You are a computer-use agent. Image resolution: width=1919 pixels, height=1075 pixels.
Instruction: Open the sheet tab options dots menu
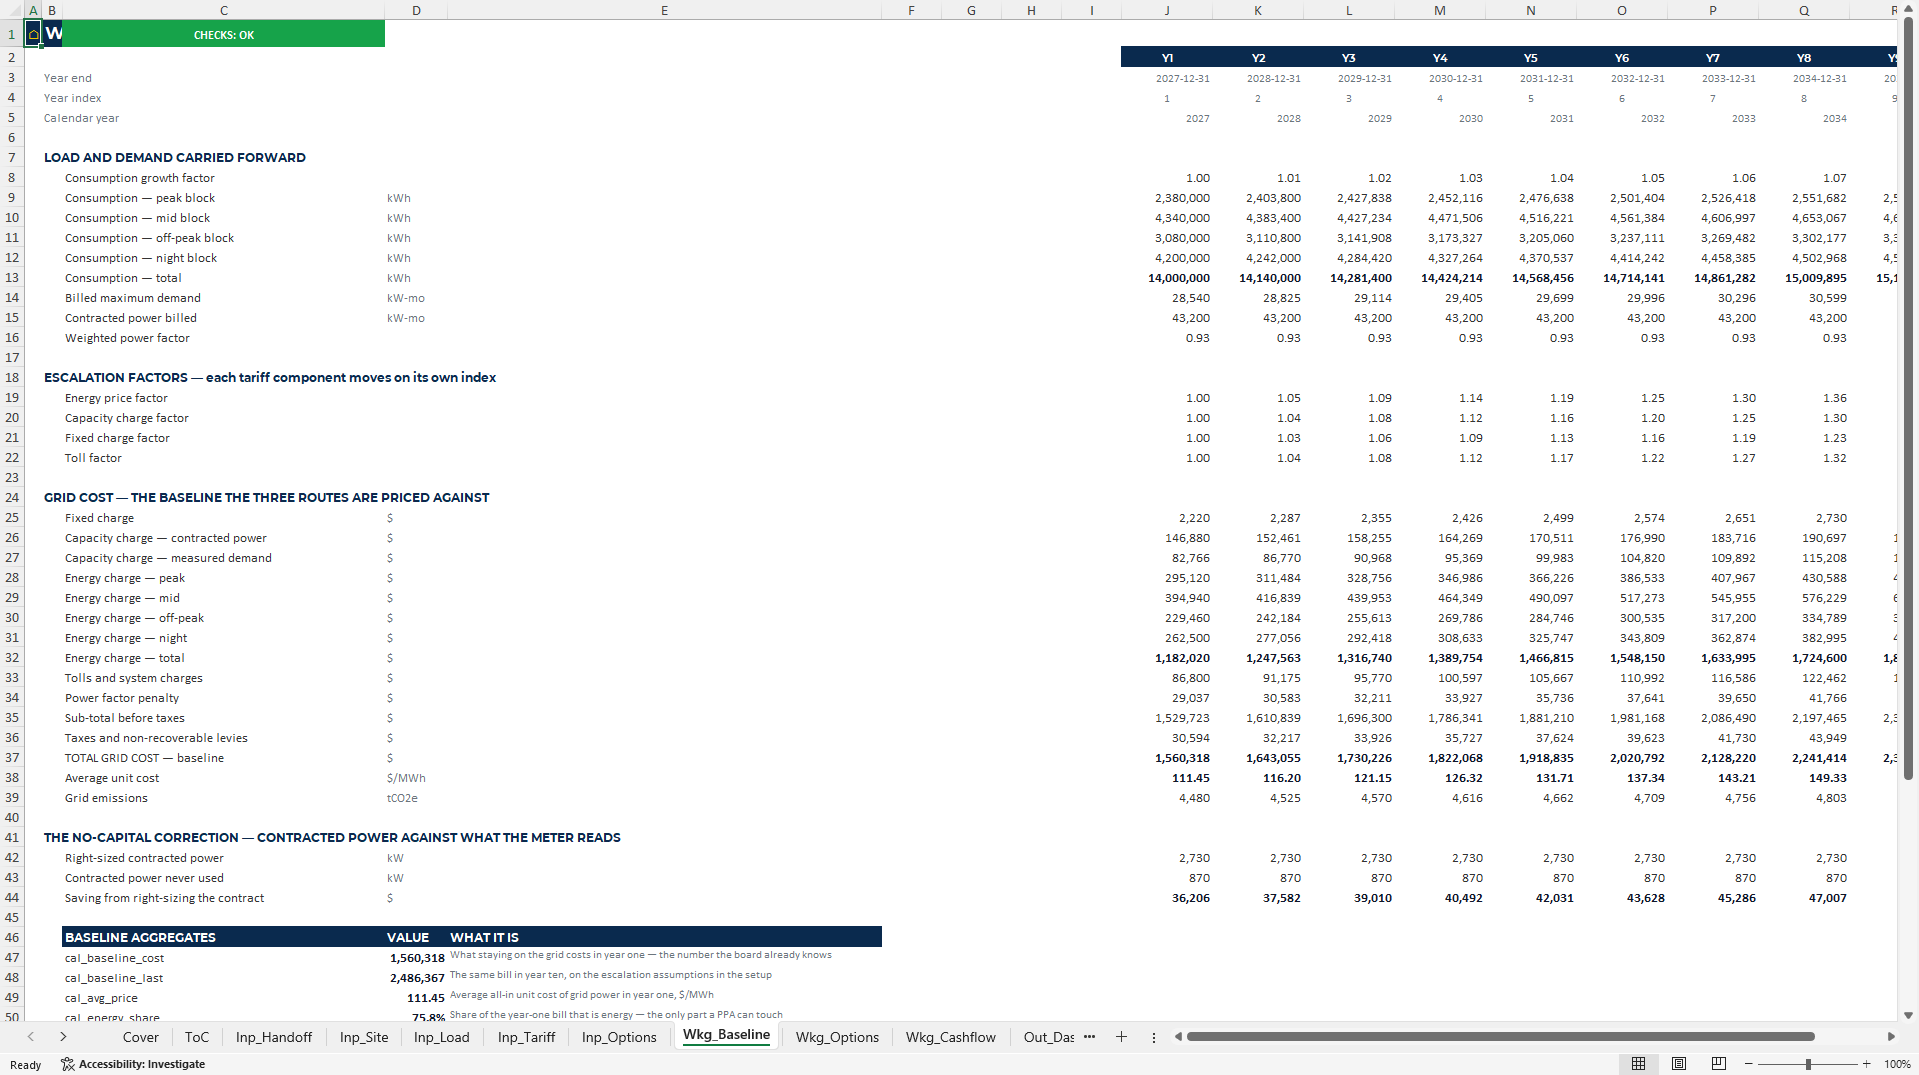coord(1154,1037)
